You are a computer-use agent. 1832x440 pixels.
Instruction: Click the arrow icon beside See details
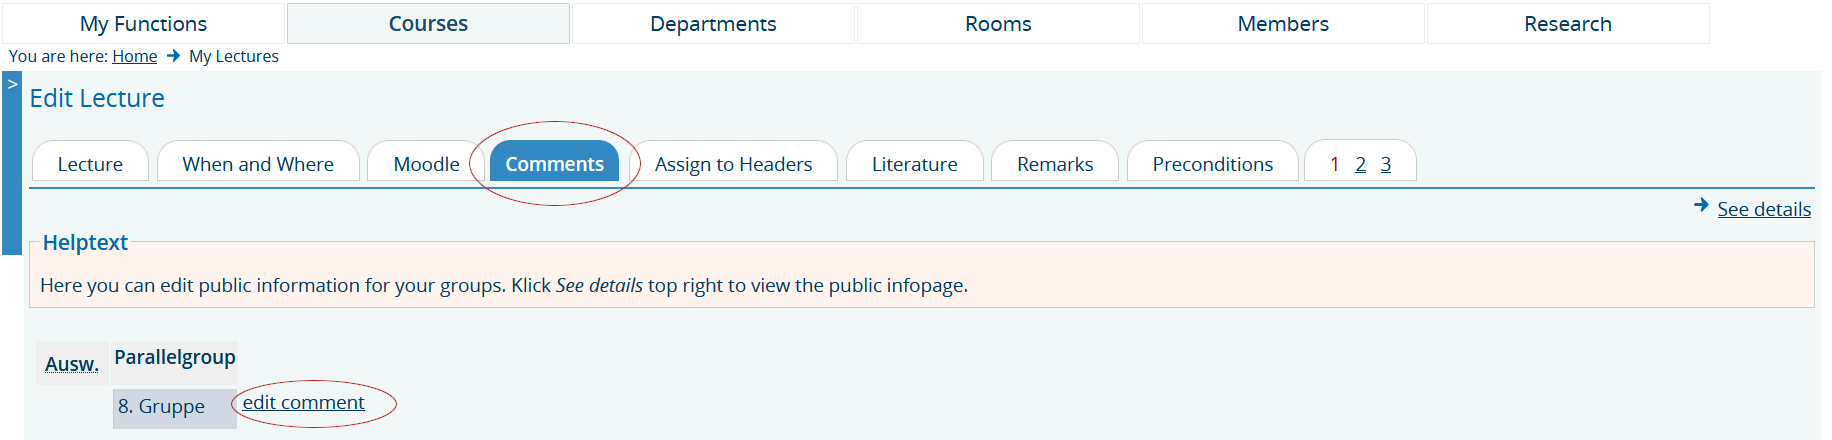[x=1701, y=205]
